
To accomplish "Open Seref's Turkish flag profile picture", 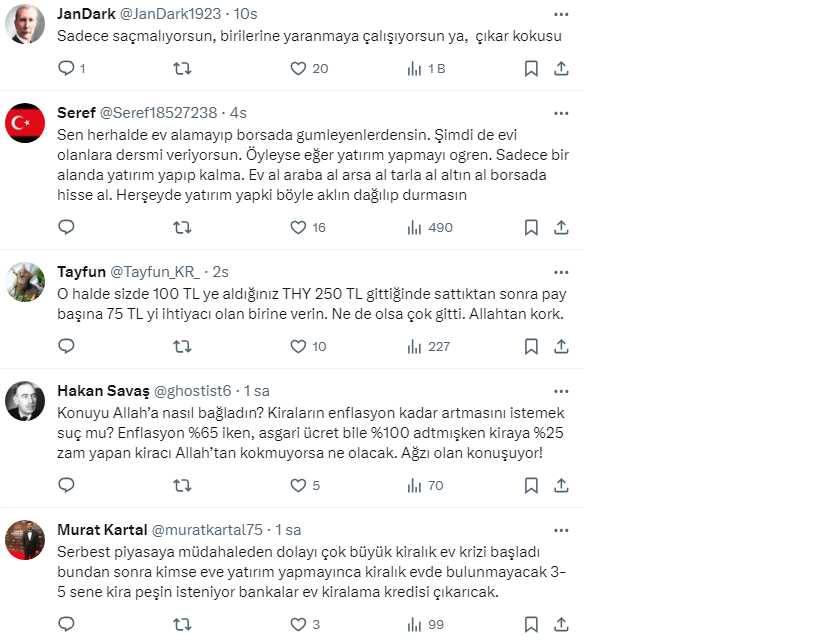I will pos(25,123).
